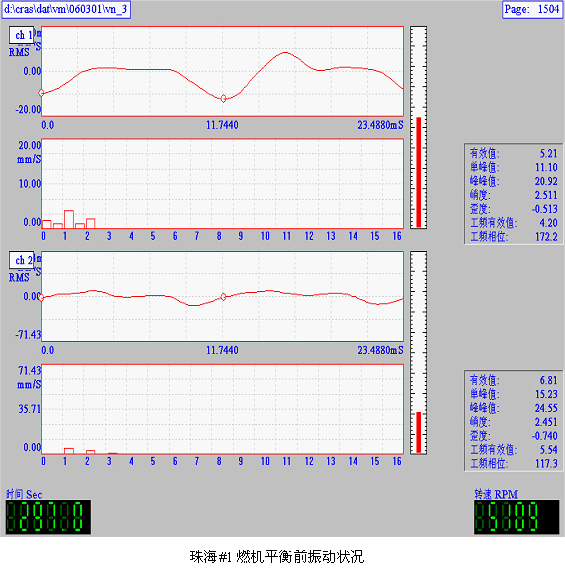
Task: Select ch 2 spectrum bar at order 1
Action: click(x=69, y=451)
